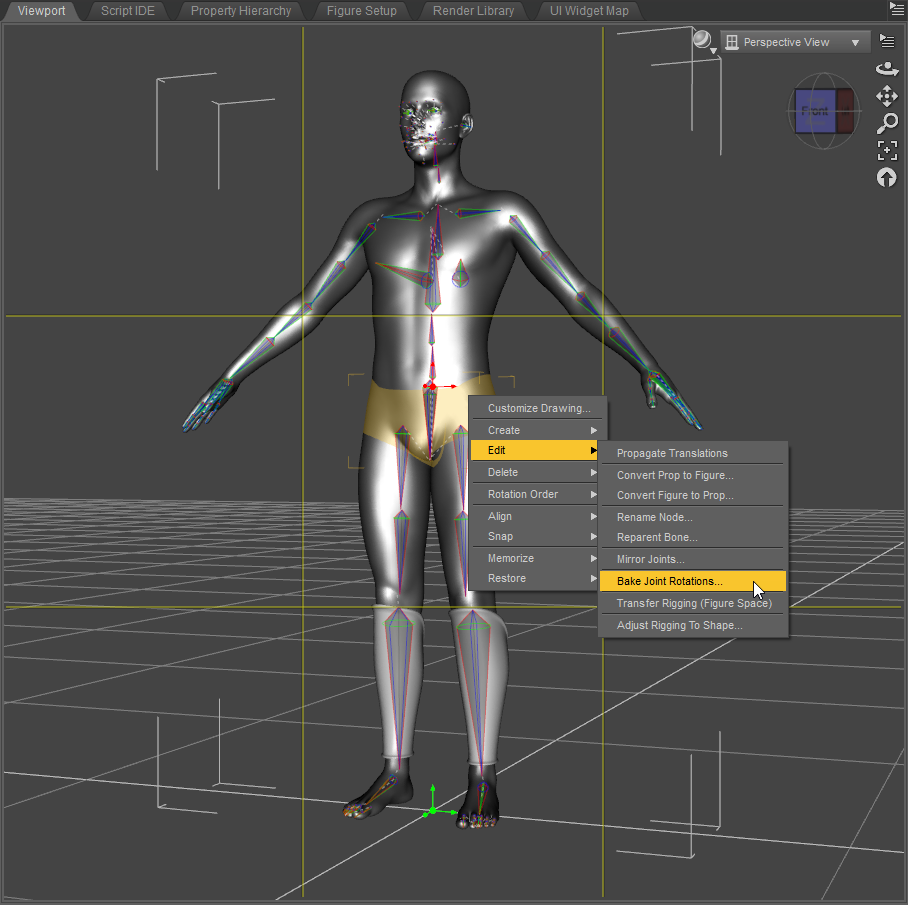Choose Rename Node option

[x=693, y=517]
